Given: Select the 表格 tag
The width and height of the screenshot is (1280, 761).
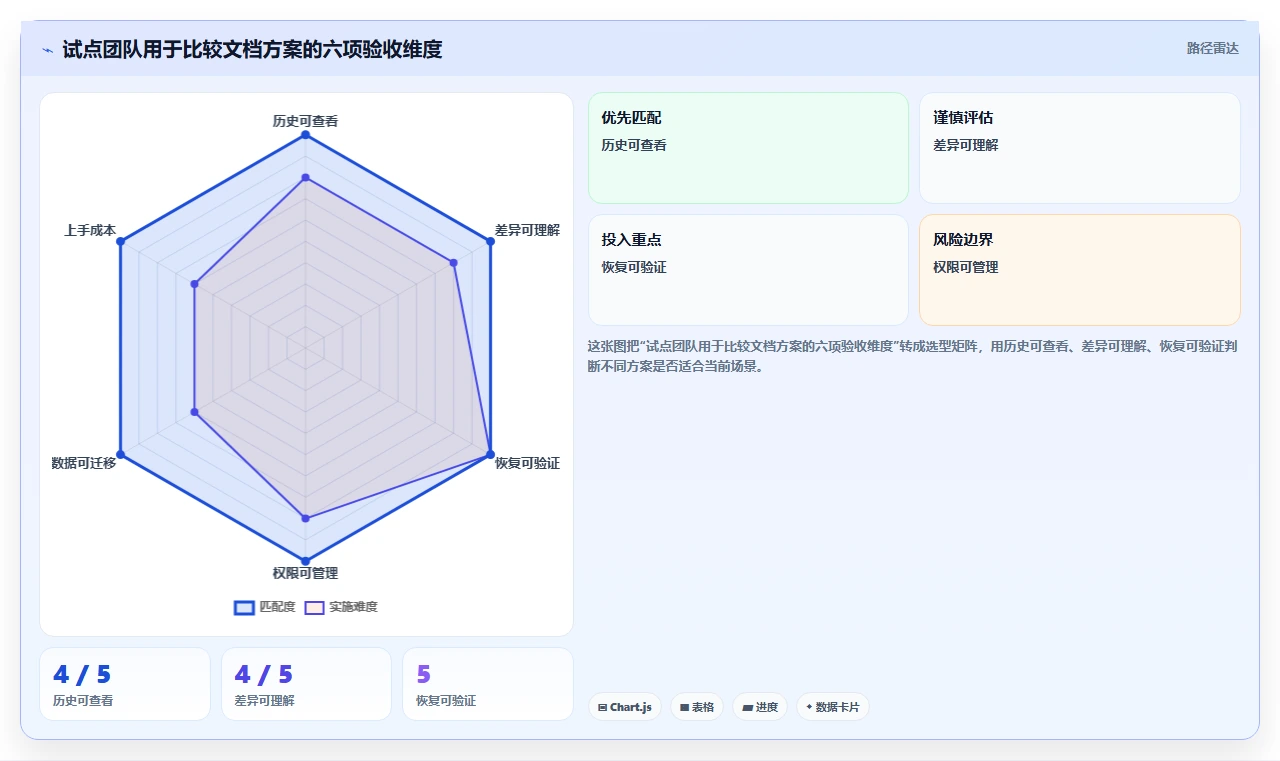Looking at the screenshot, I should click(x=697, y=707).
